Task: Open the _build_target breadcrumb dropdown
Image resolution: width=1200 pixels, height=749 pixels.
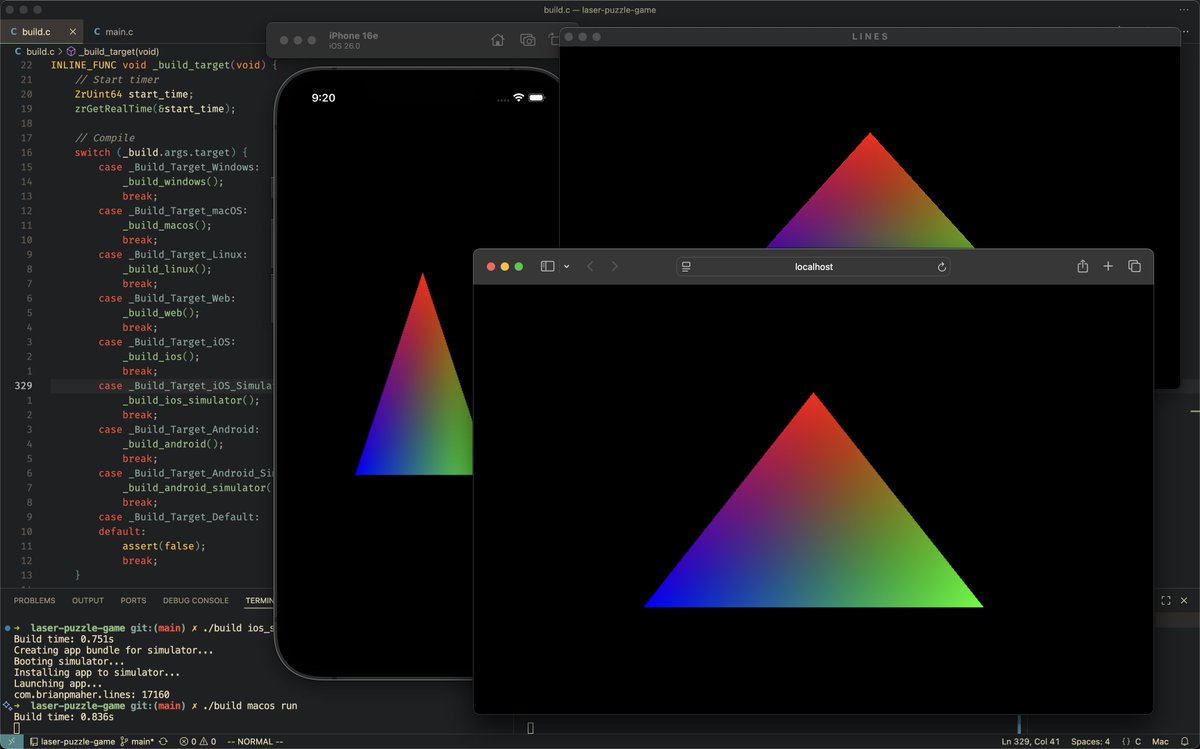Action: click(x=118, y=50)
